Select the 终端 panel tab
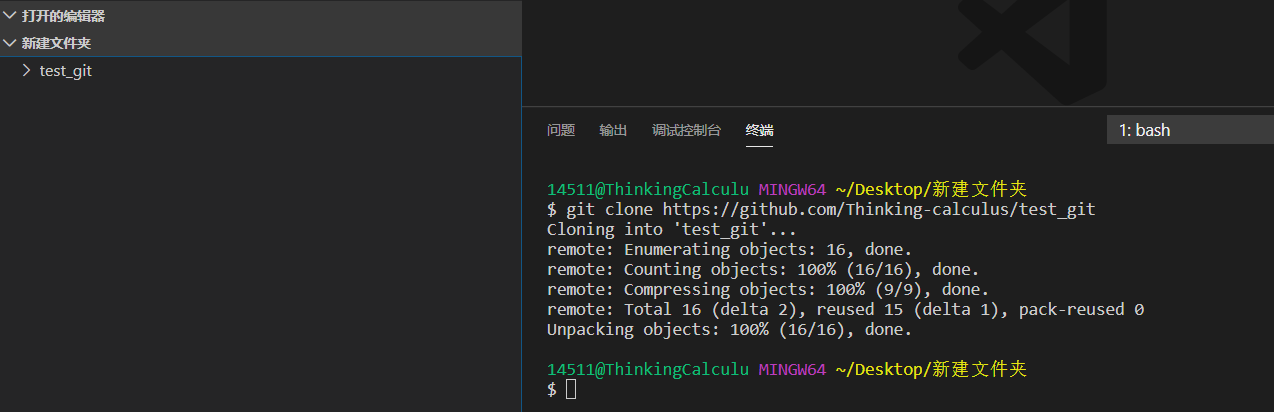Image resolution: width=1274 pixels, height=412 pixels. [x=759, y=130]
